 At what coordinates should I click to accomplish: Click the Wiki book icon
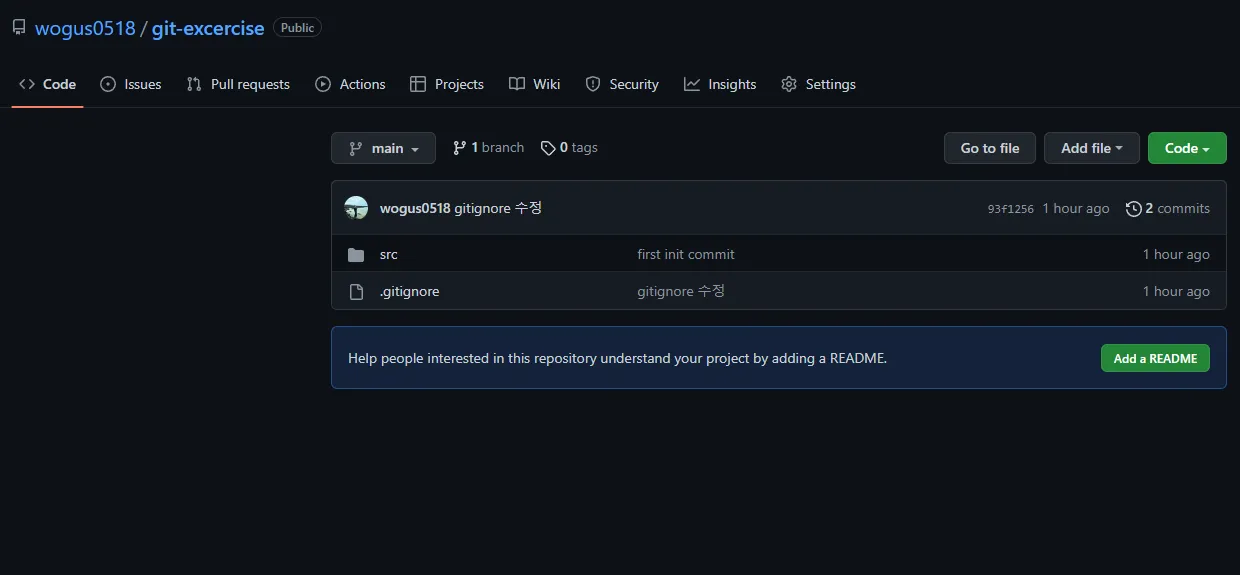pos(516,84)
